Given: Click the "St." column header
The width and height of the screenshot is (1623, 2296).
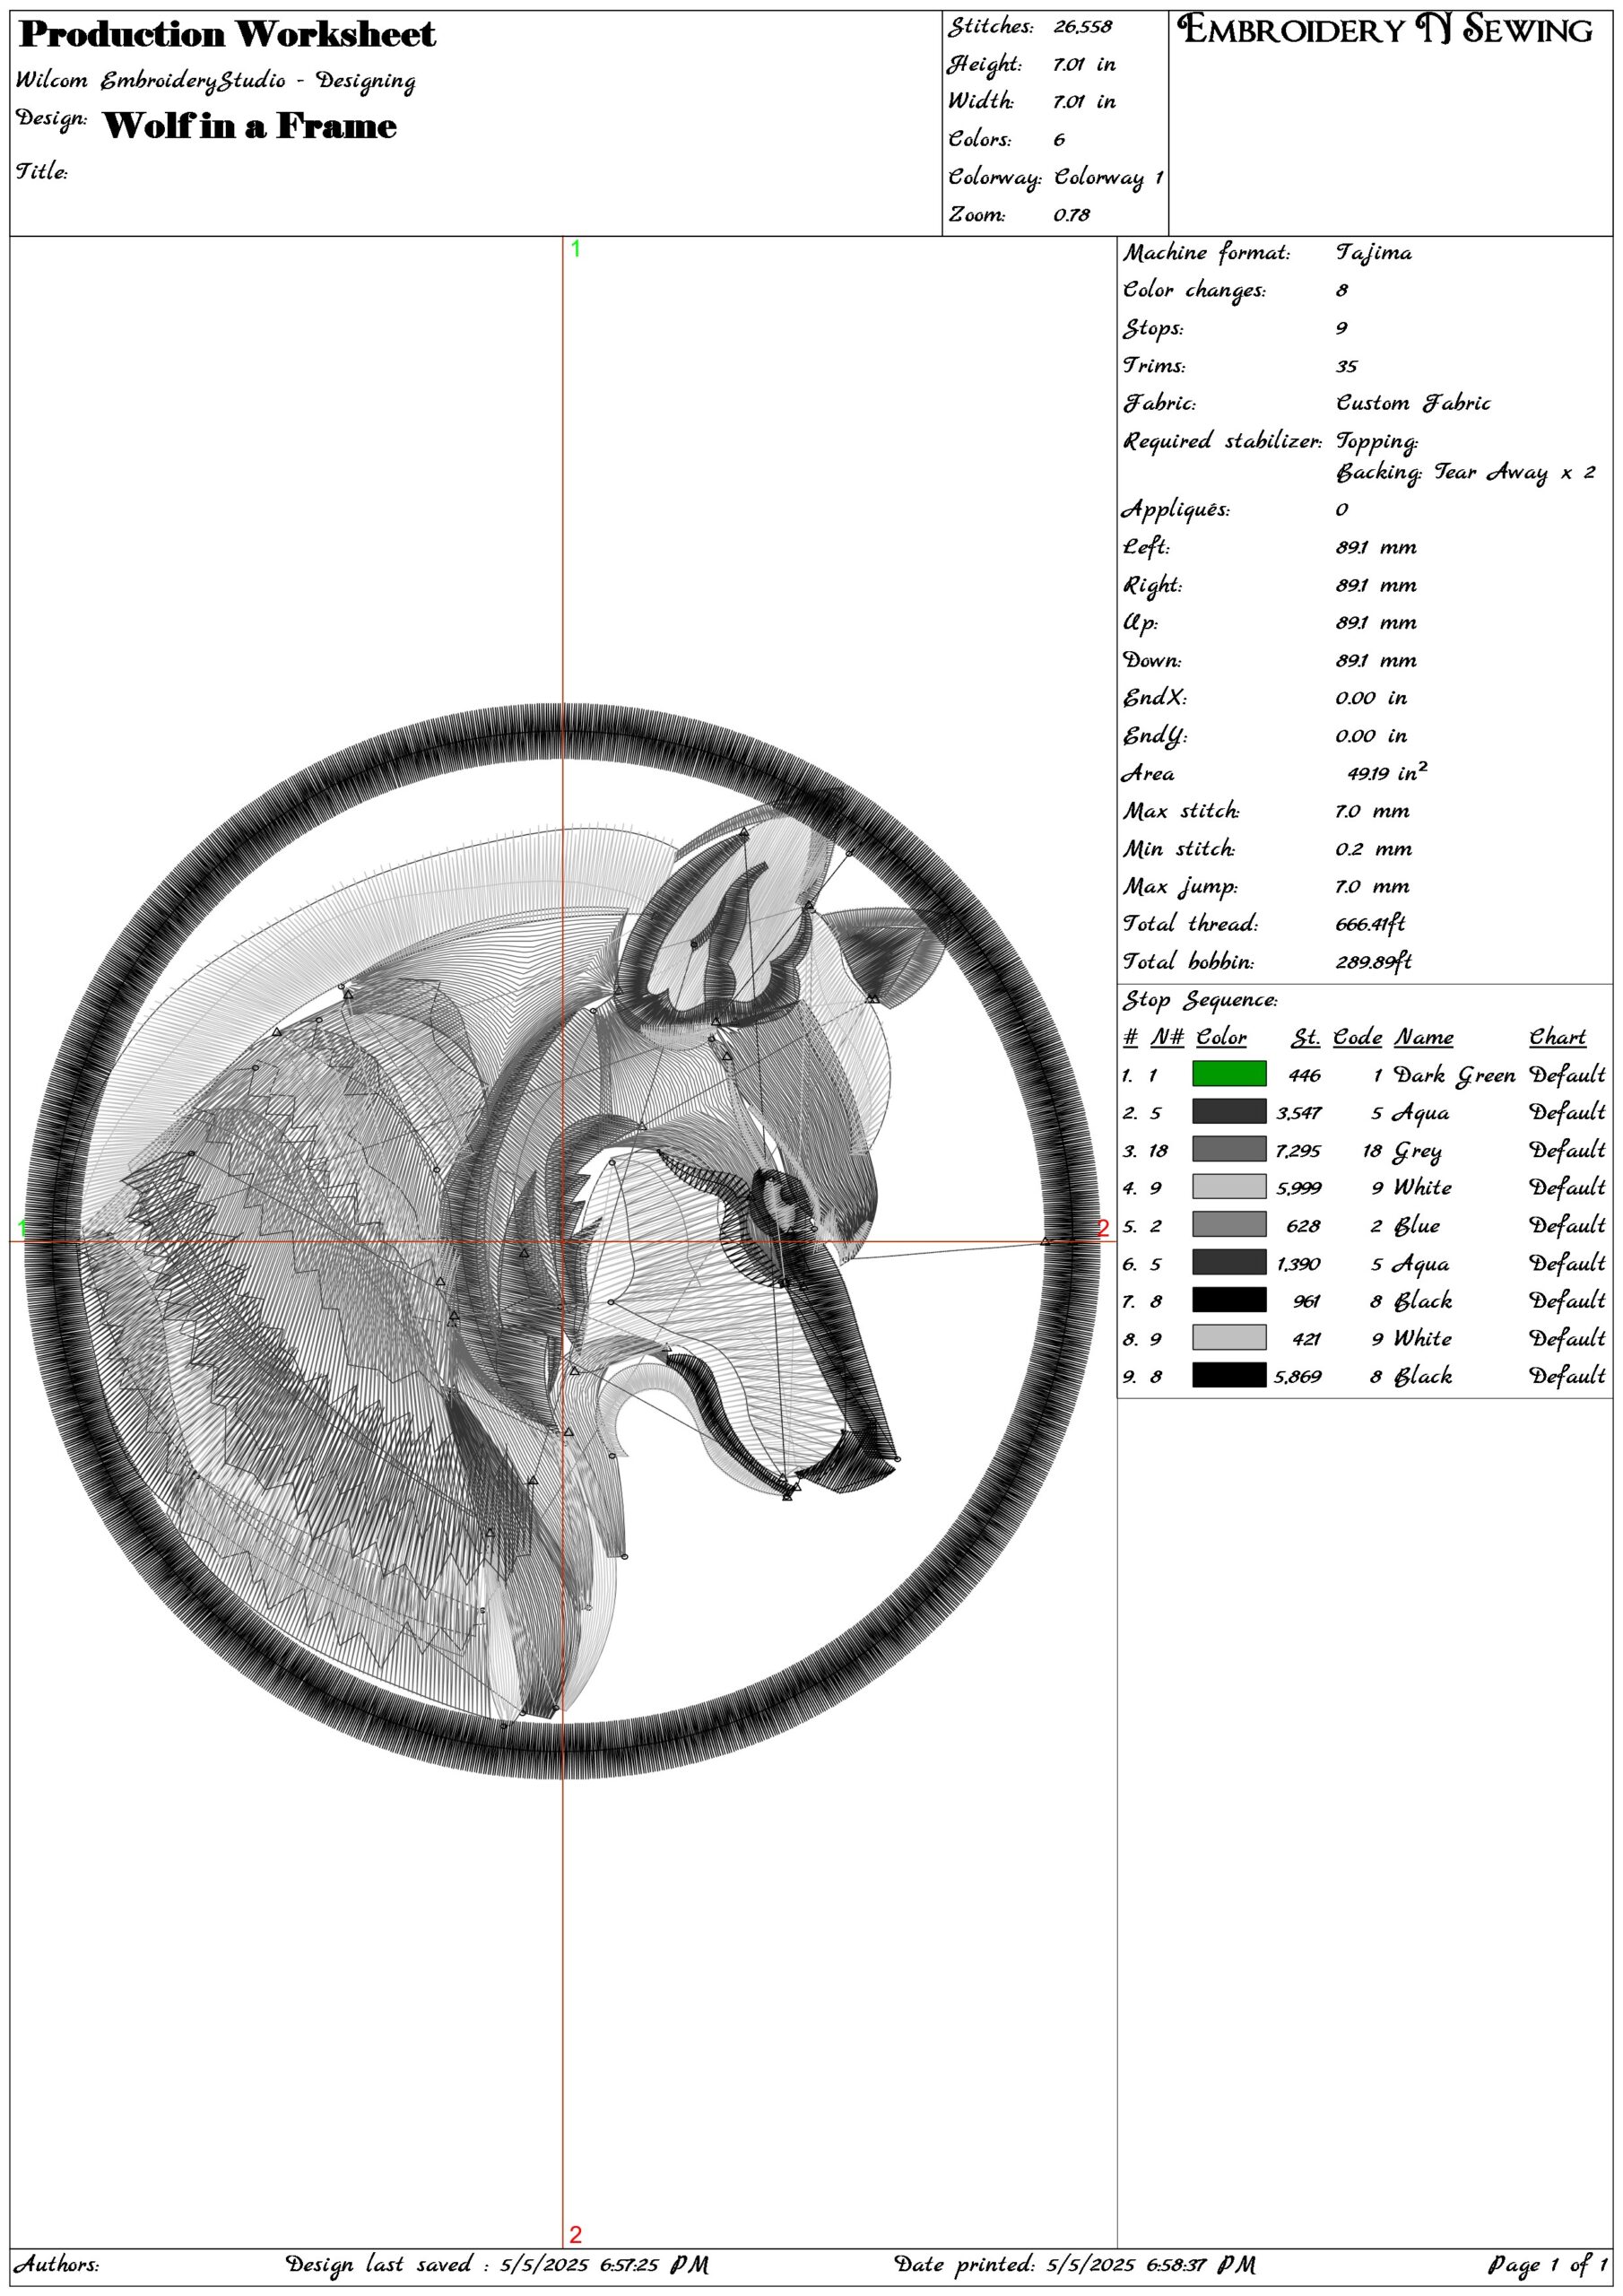Looking at the screenshot, I should tap(1305, 1037).
